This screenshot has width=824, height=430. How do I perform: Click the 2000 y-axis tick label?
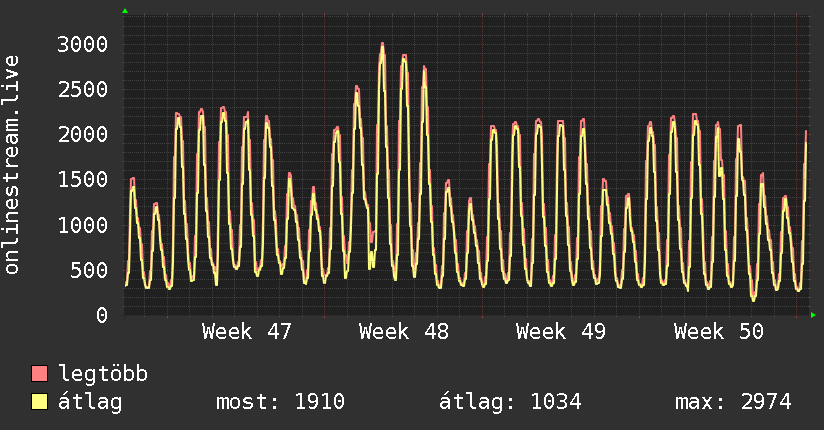tap(83, 135)
